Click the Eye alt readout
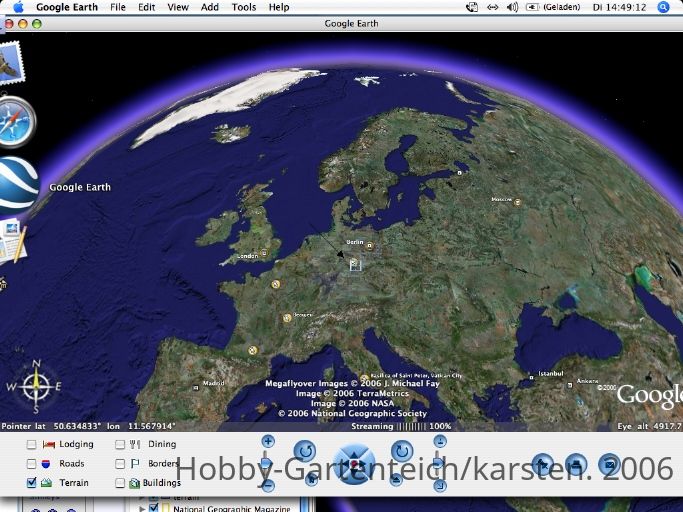This screenshot has width=683, height=512. [649, 426]
